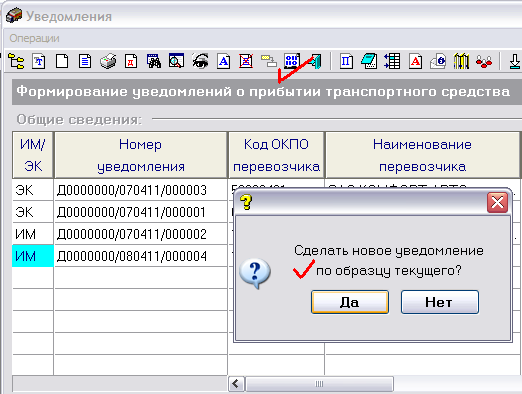Click the greyed linked boxes icon
The width and height of the screenshot is (522, 394).
(269, 61)
